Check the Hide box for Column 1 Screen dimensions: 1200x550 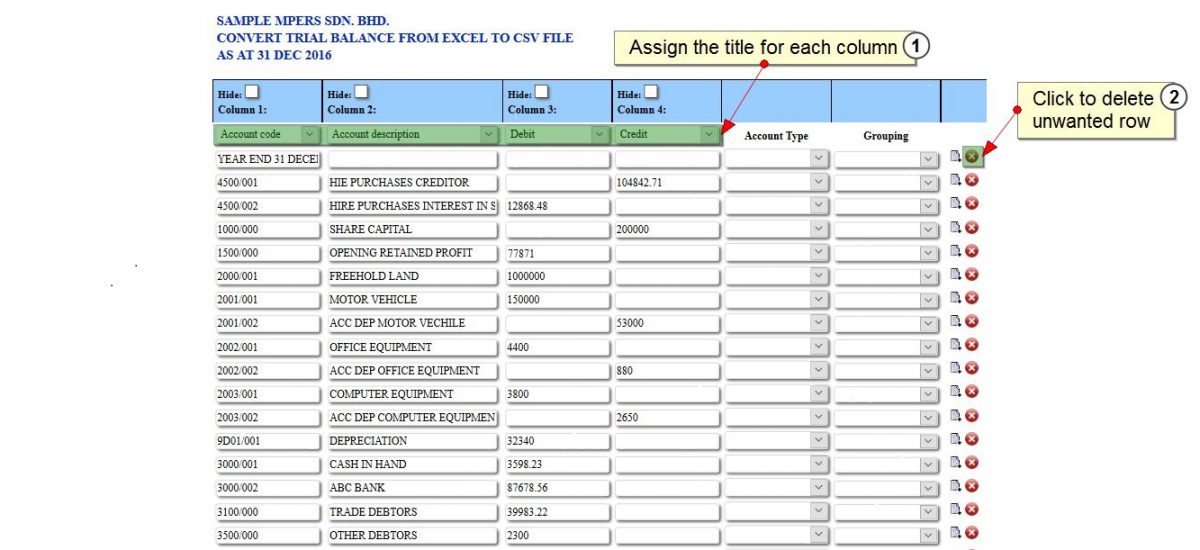click(253, 93)
